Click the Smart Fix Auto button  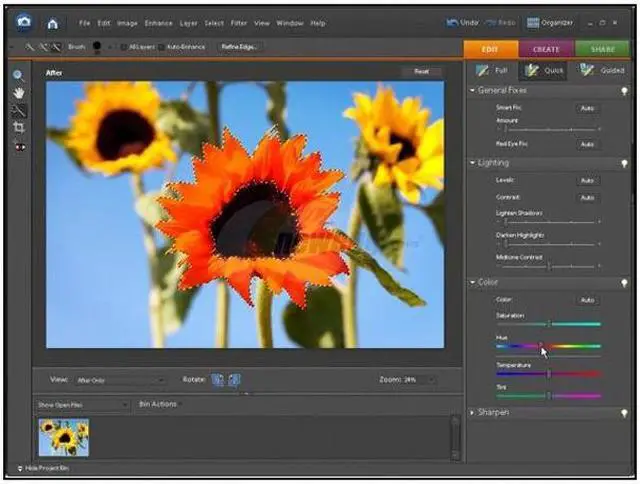click(x=587, y=108)
